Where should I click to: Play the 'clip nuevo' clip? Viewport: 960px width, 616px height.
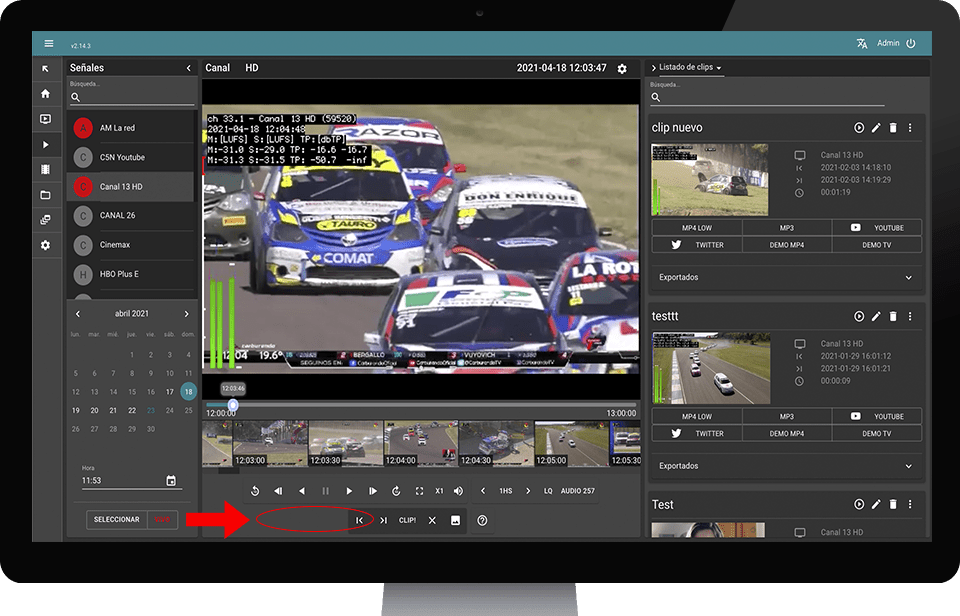point(859,127)
